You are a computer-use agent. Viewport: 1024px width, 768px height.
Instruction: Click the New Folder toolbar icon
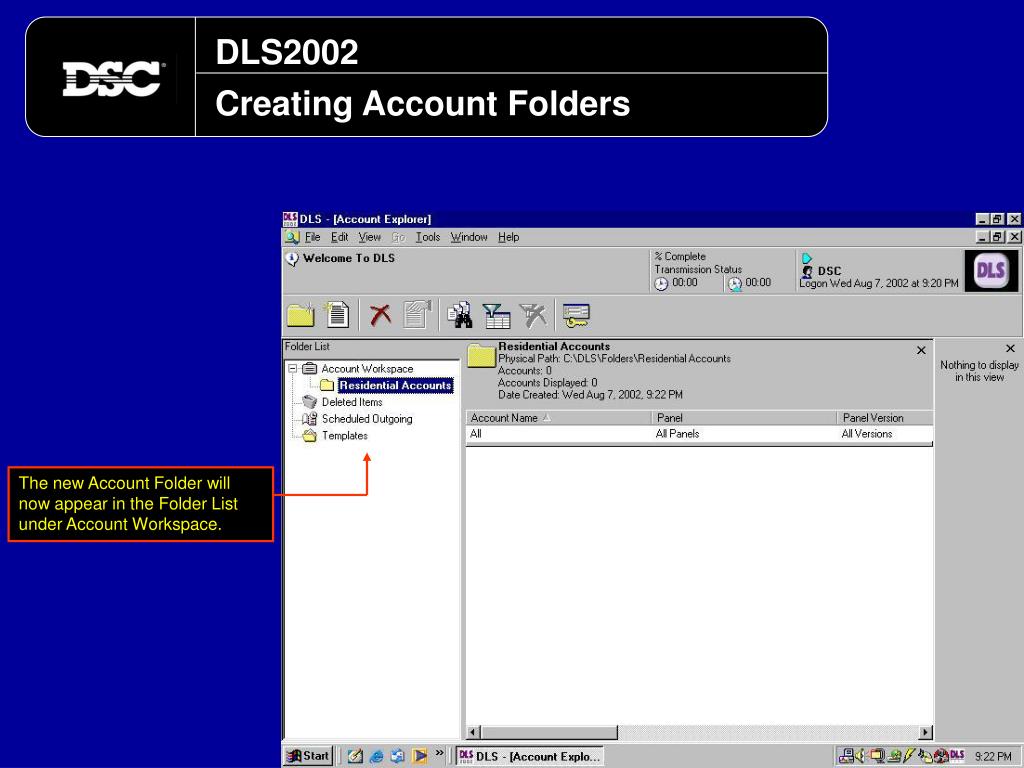300,315
